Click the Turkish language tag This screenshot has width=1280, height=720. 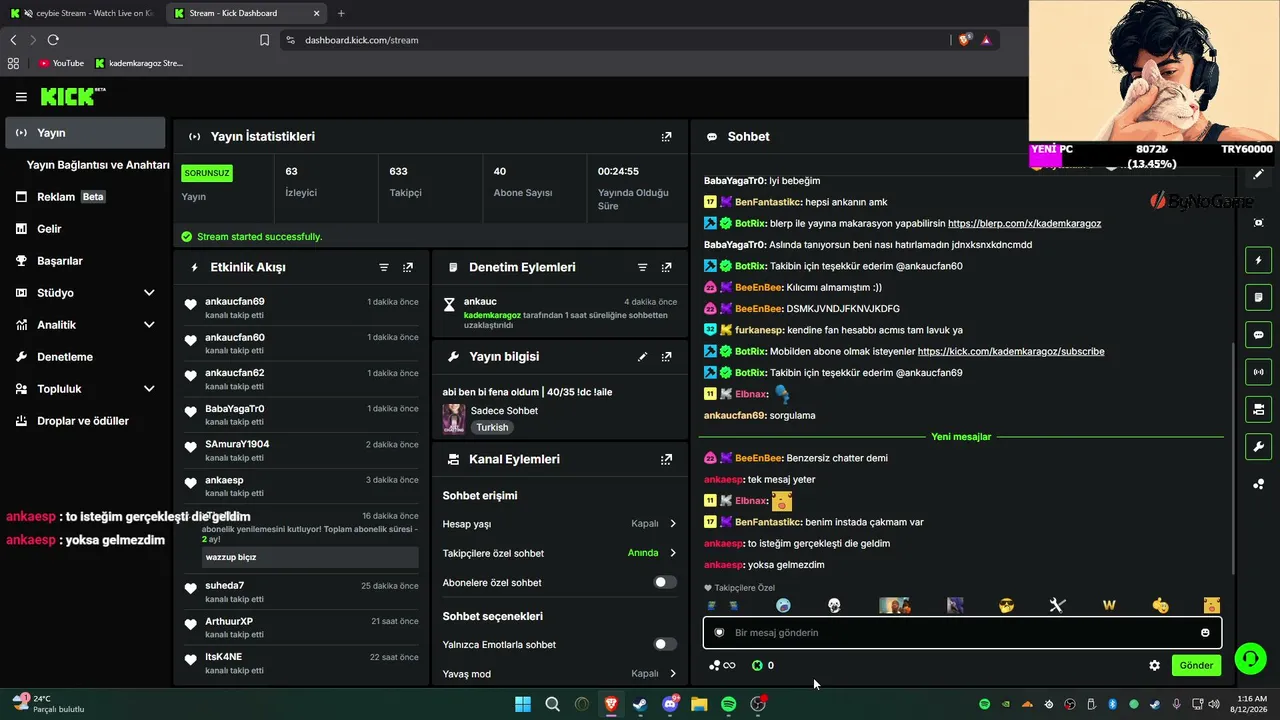pos(492,427)
